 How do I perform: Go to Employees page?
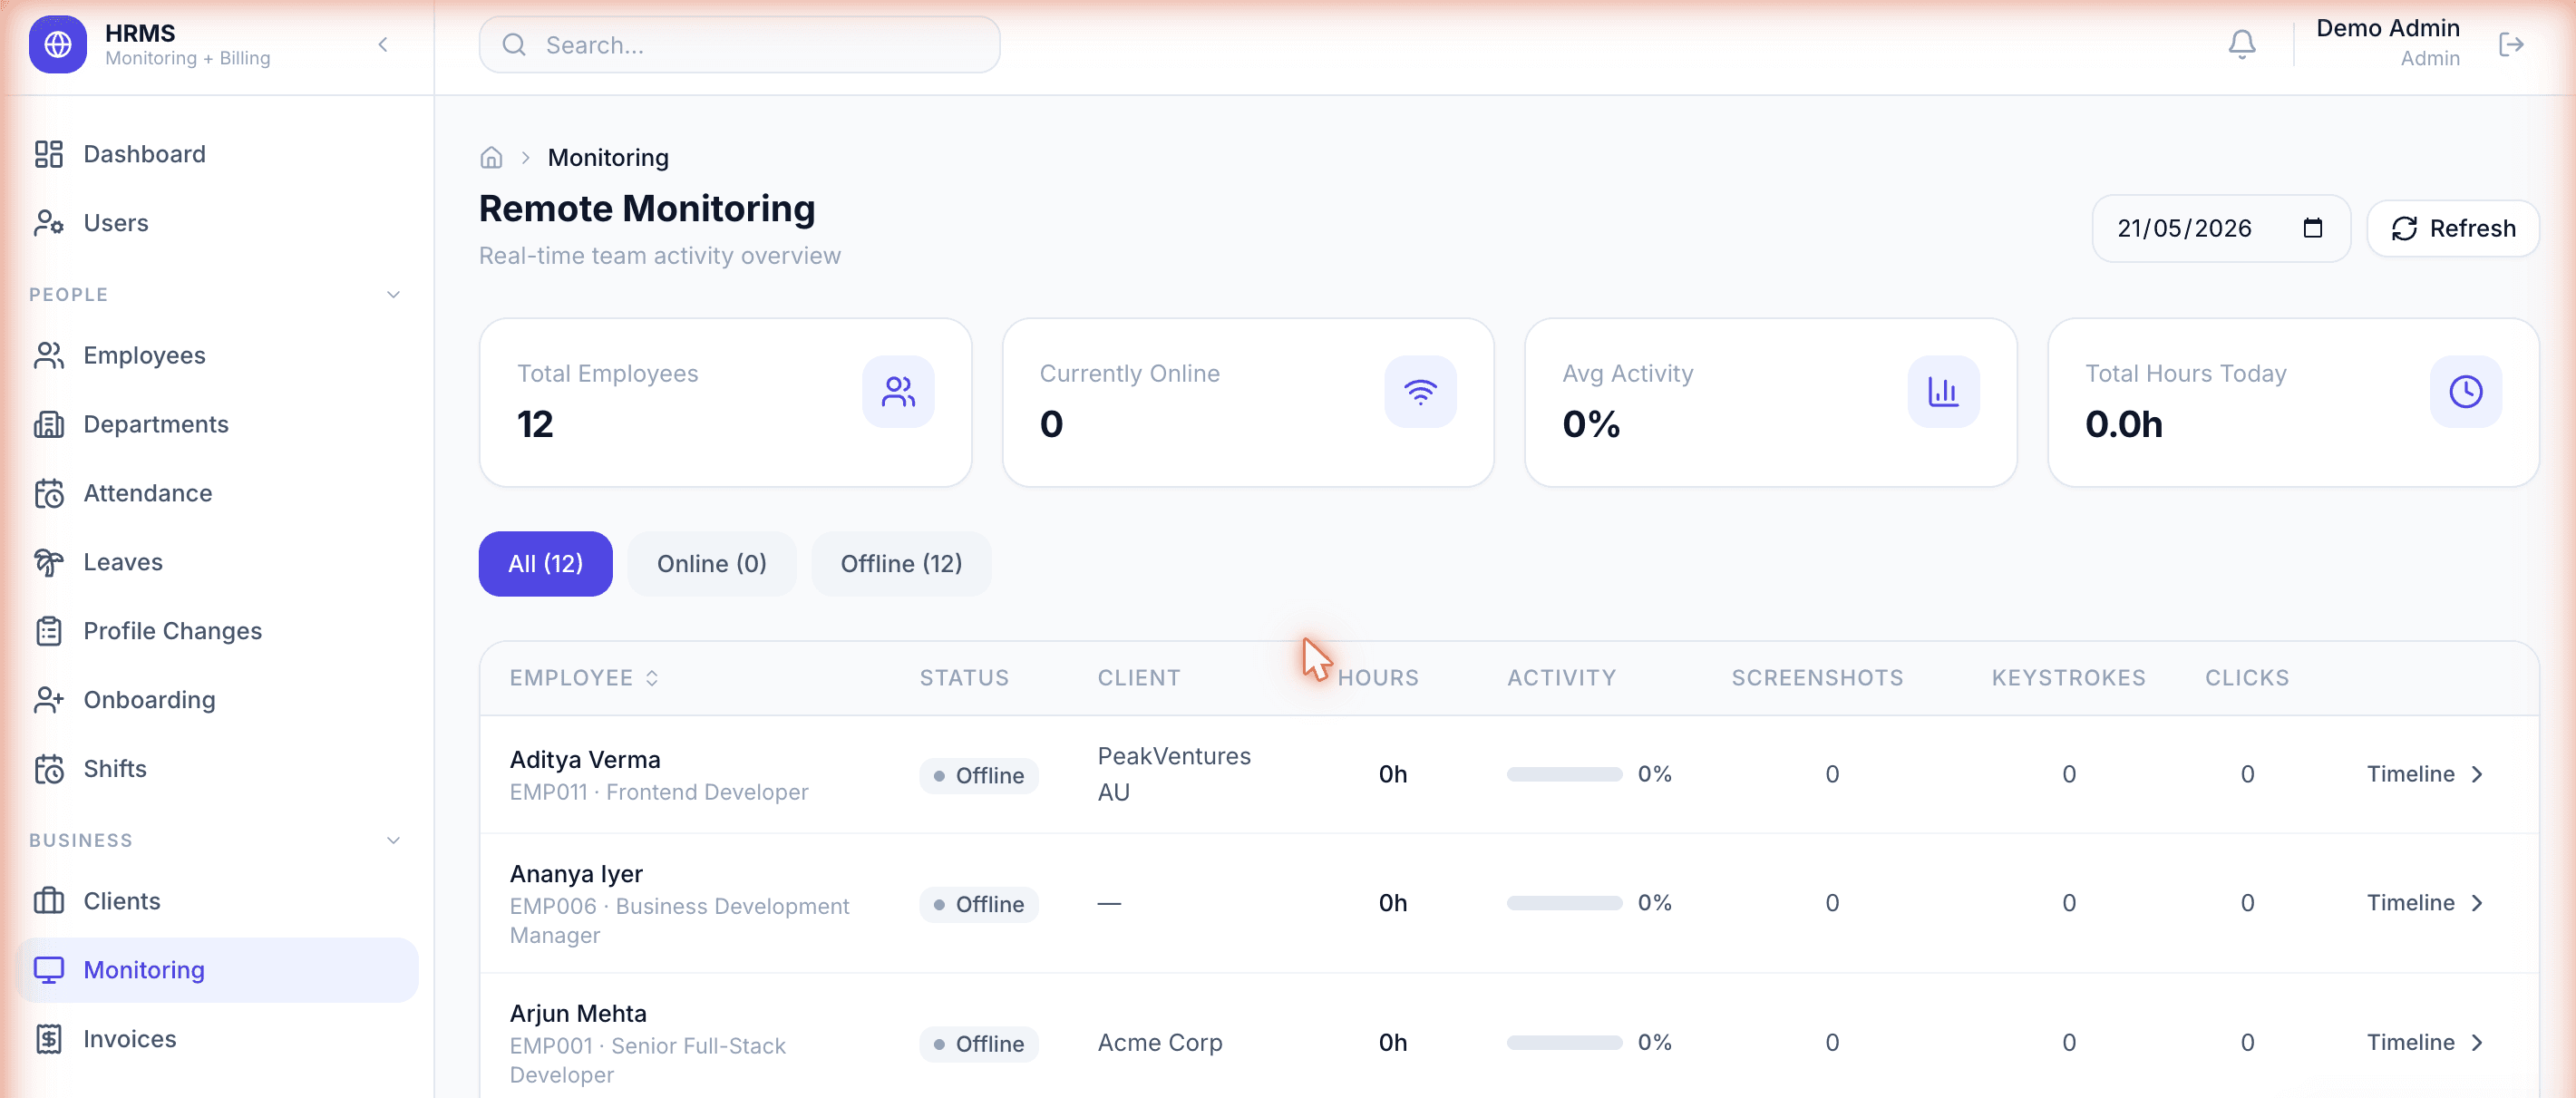click(217, 355)
